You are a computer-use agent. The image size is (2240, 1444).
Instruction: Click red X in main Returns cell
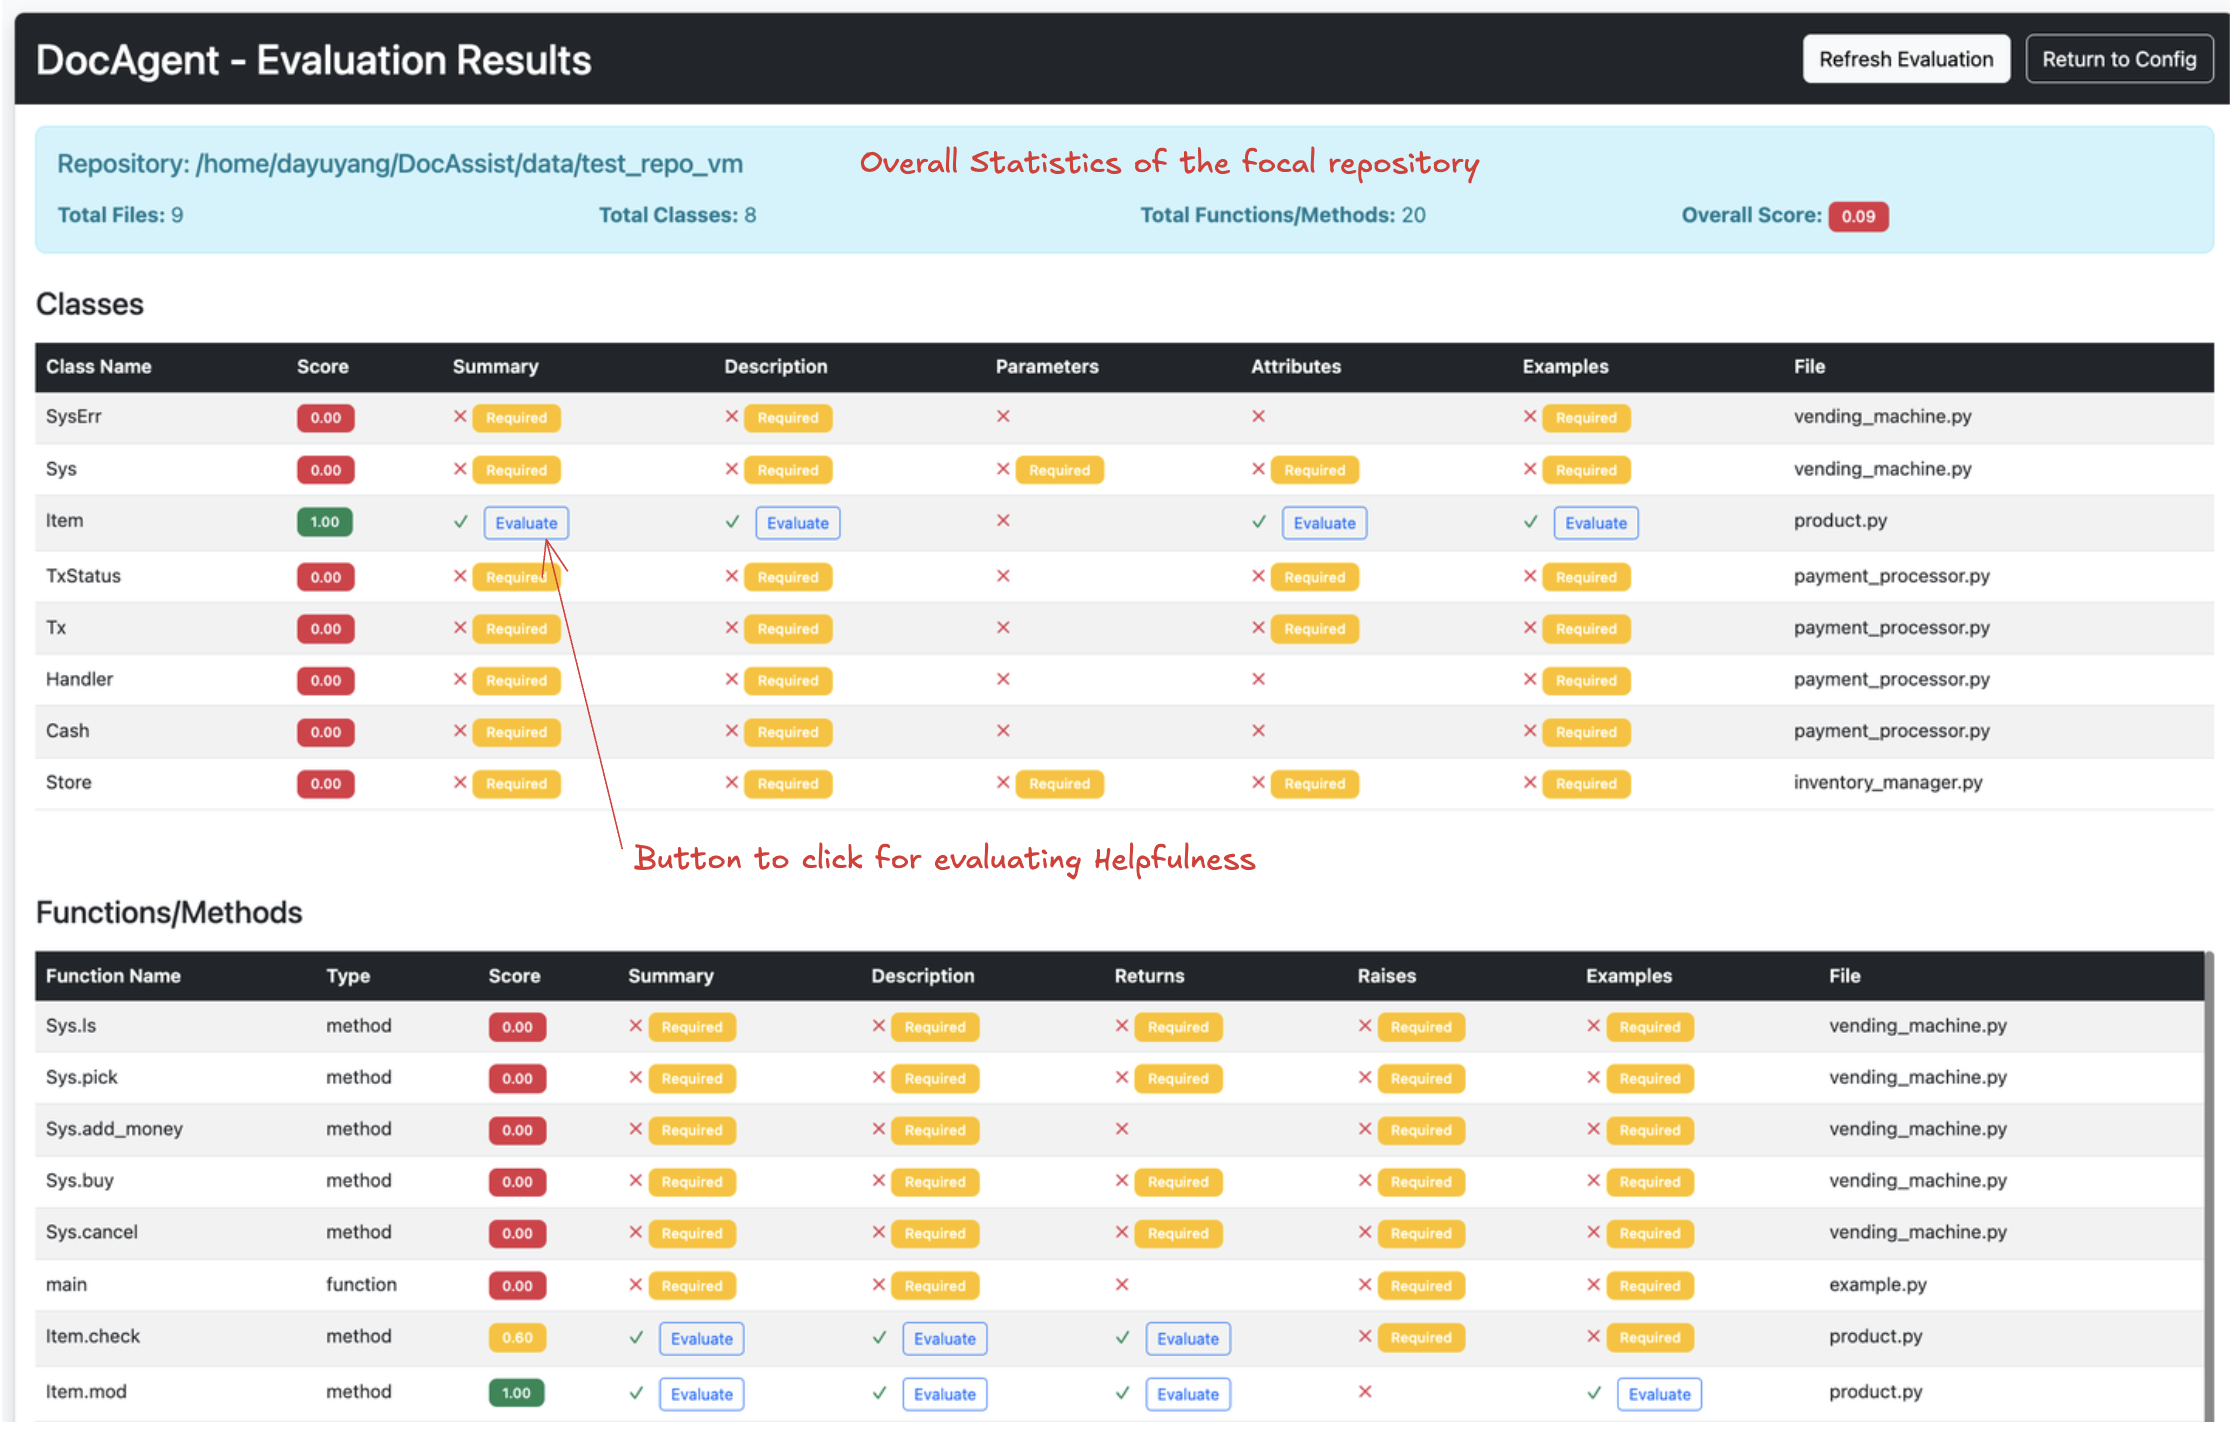[x=1122, y=1285]
